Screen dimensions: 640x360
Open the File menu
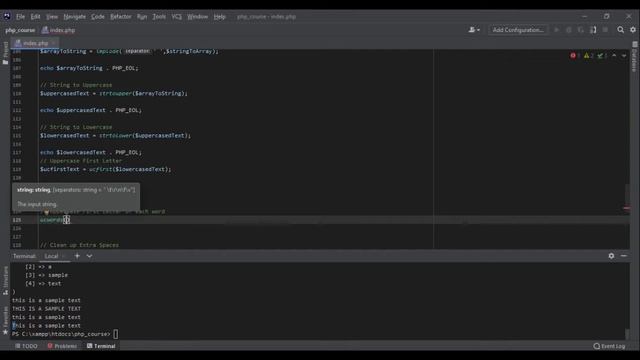click(x=20, y=17)
